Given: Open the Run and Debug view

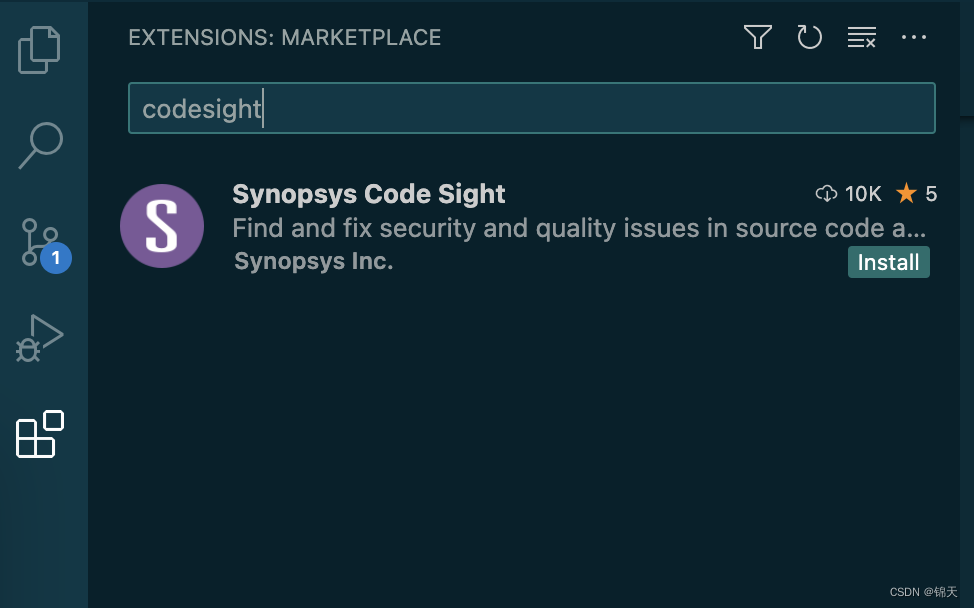Looking at the screenshot, I should pos(40,338).
